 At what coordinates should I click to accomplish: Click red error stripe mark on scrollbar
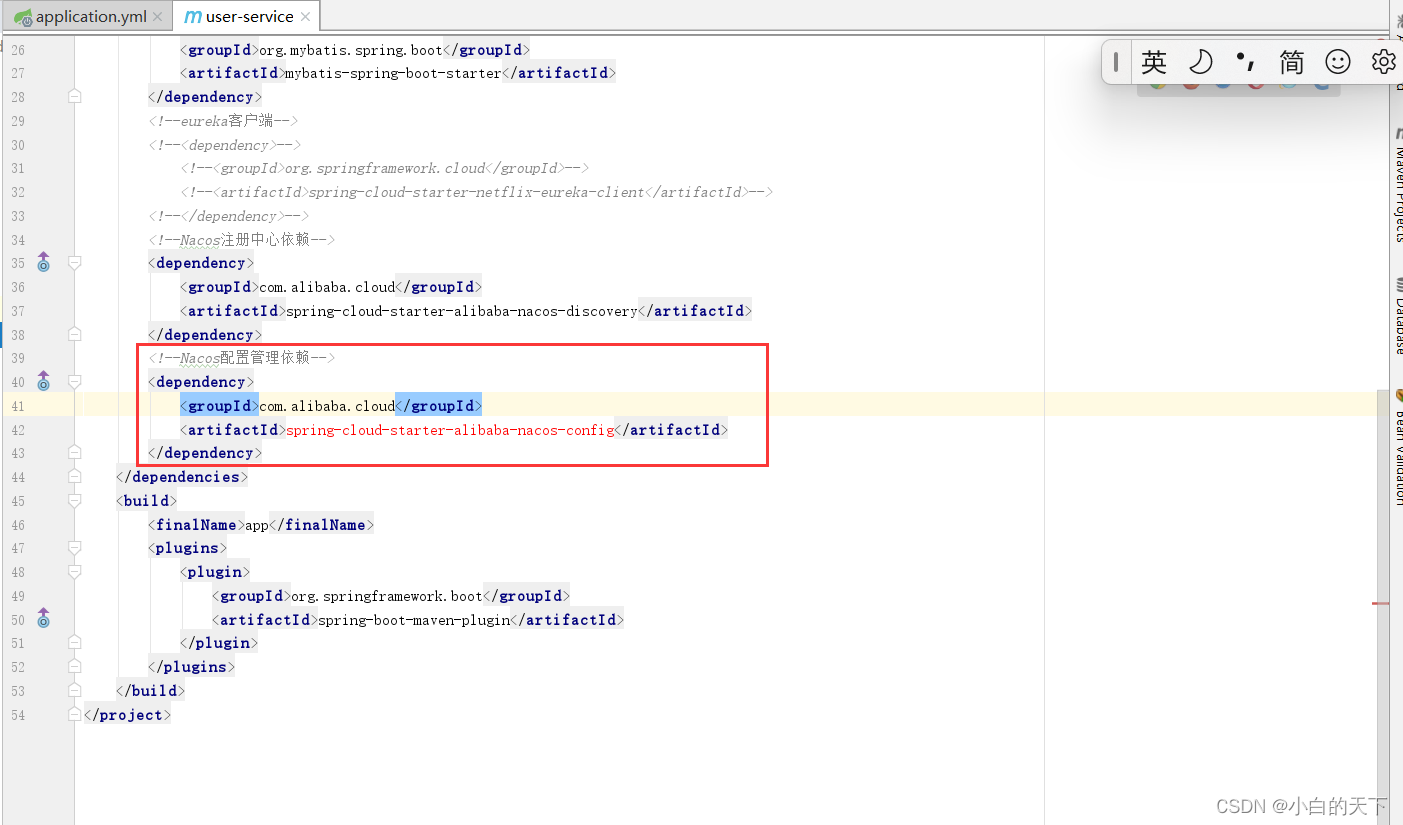click(x=1381, y=603)
